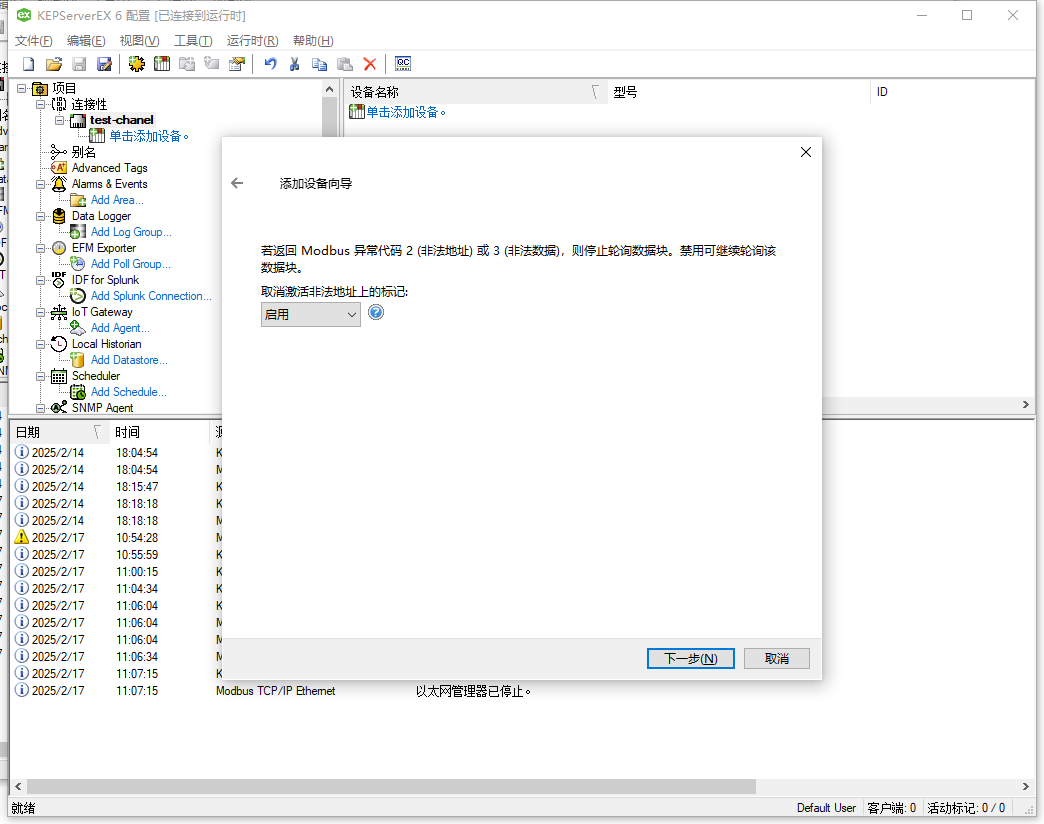Viewport: 1044px width, 824px height.
Task: Collapse the Data Logger tree node
Action: coord(41,216)
